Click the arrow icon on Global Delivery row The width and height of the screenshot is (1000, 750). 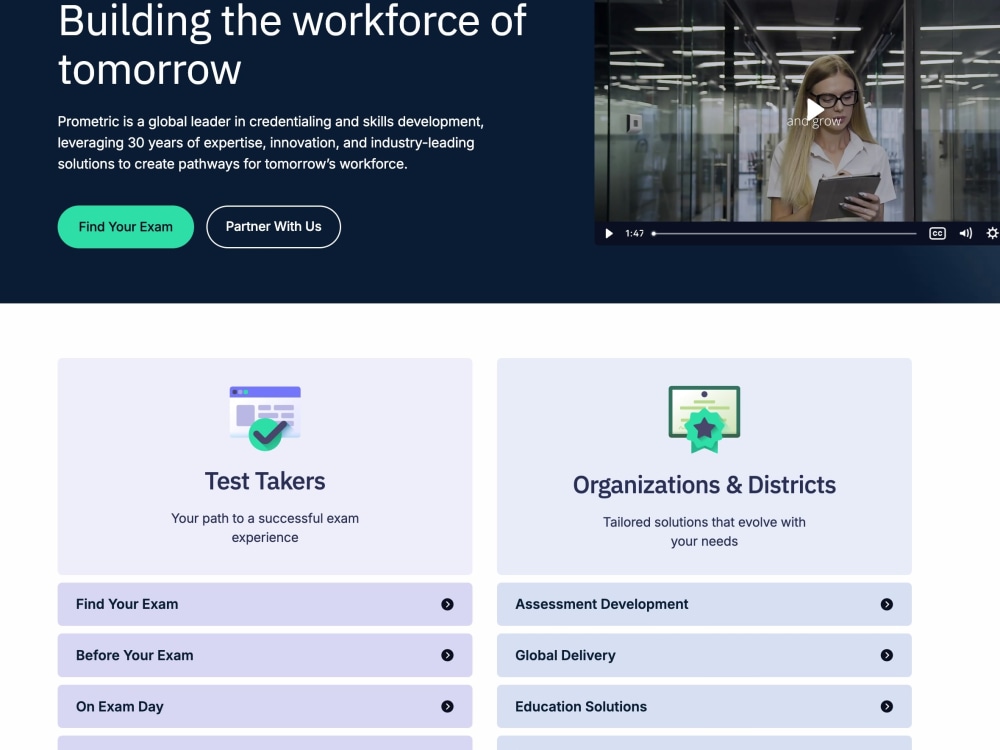[886, 655]
